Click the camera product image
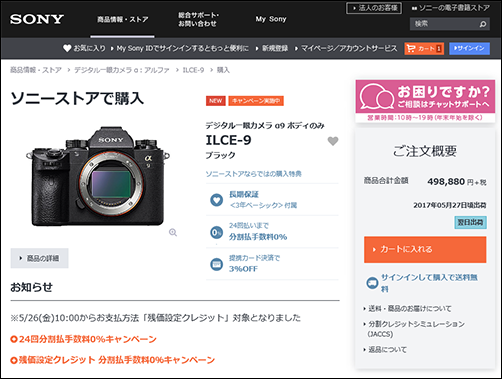This screenshot has width=502, height=379. tap(97, 176)
